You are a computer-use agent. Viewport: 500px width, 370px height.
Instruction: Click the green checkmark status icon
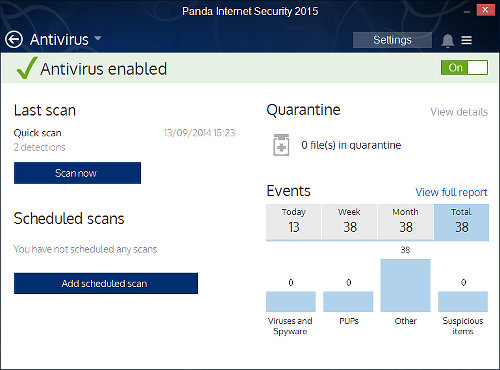pyautogui.click(x=27, y=68)
